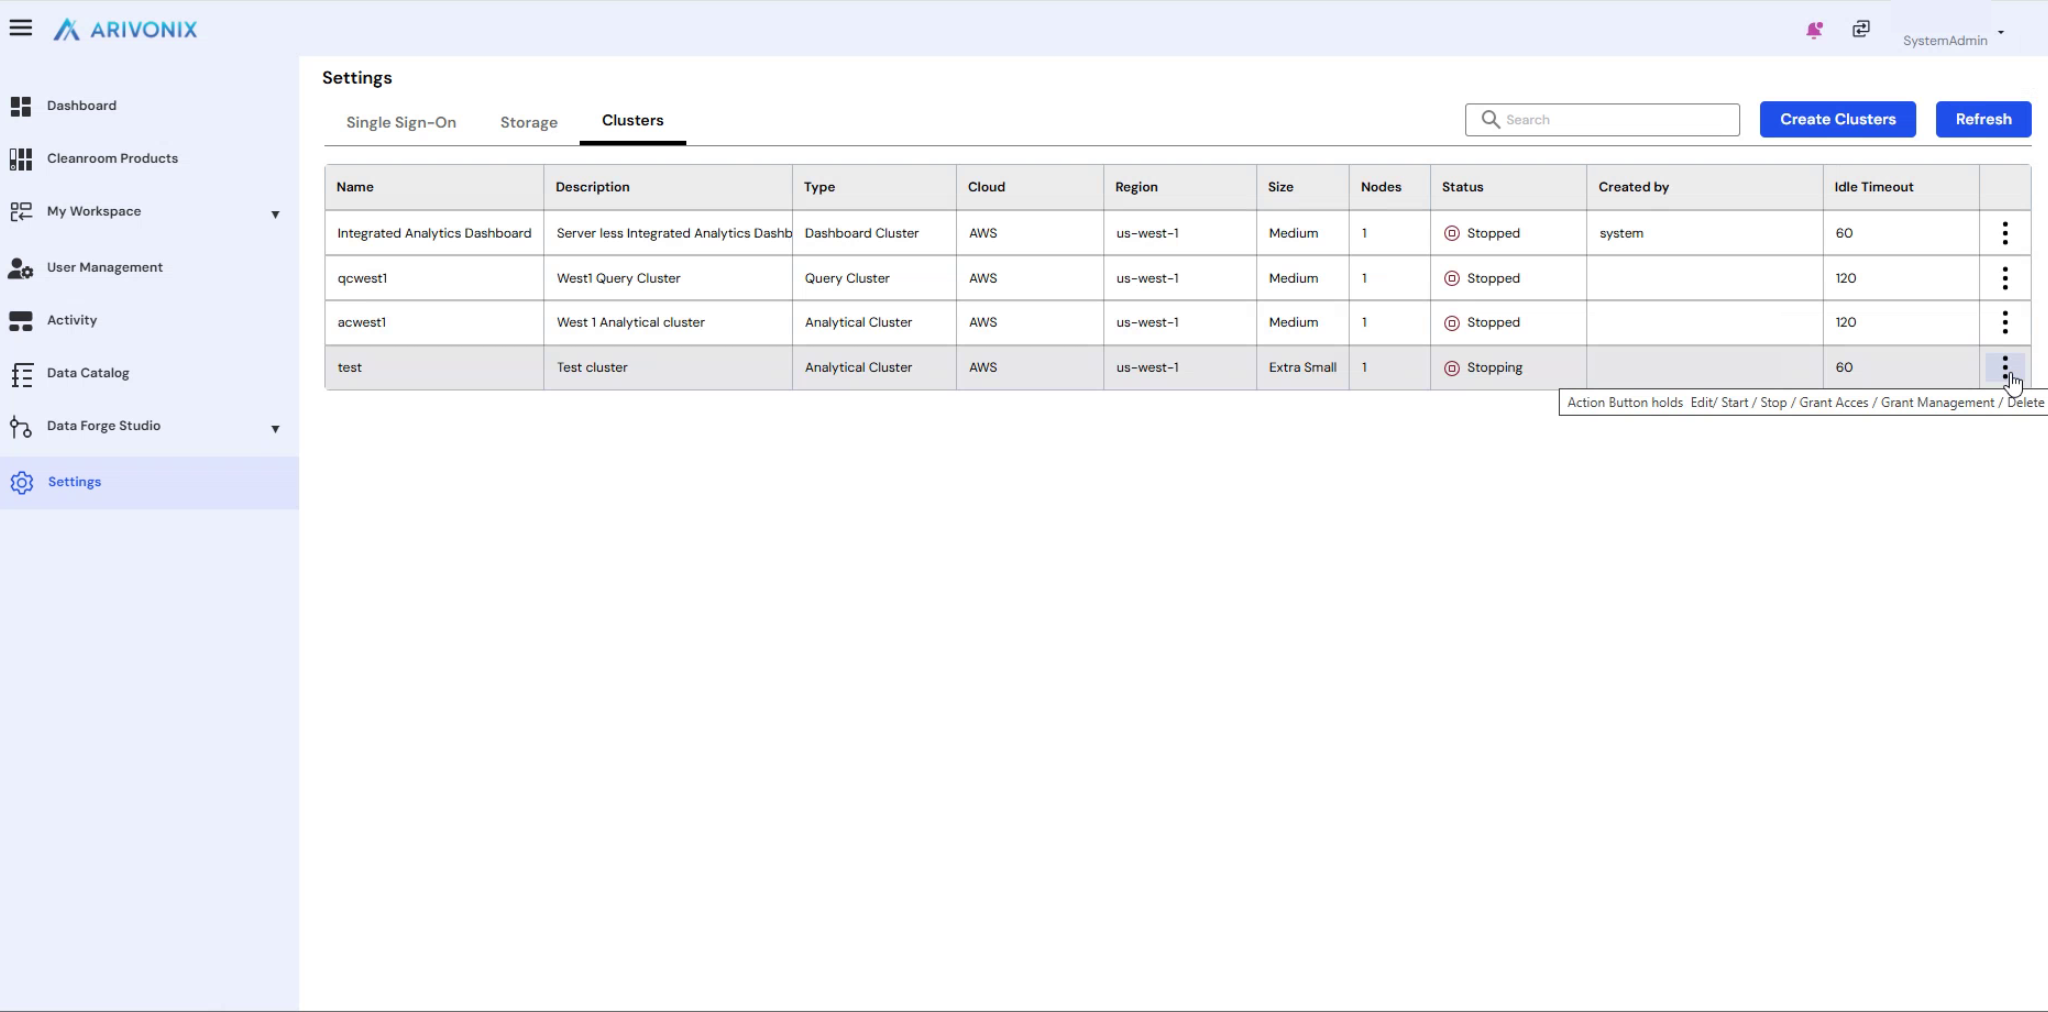This screenshot has width=2048, height=1012.
Task: Open Data Catalog from sidebar
Action: pos(88,373)
